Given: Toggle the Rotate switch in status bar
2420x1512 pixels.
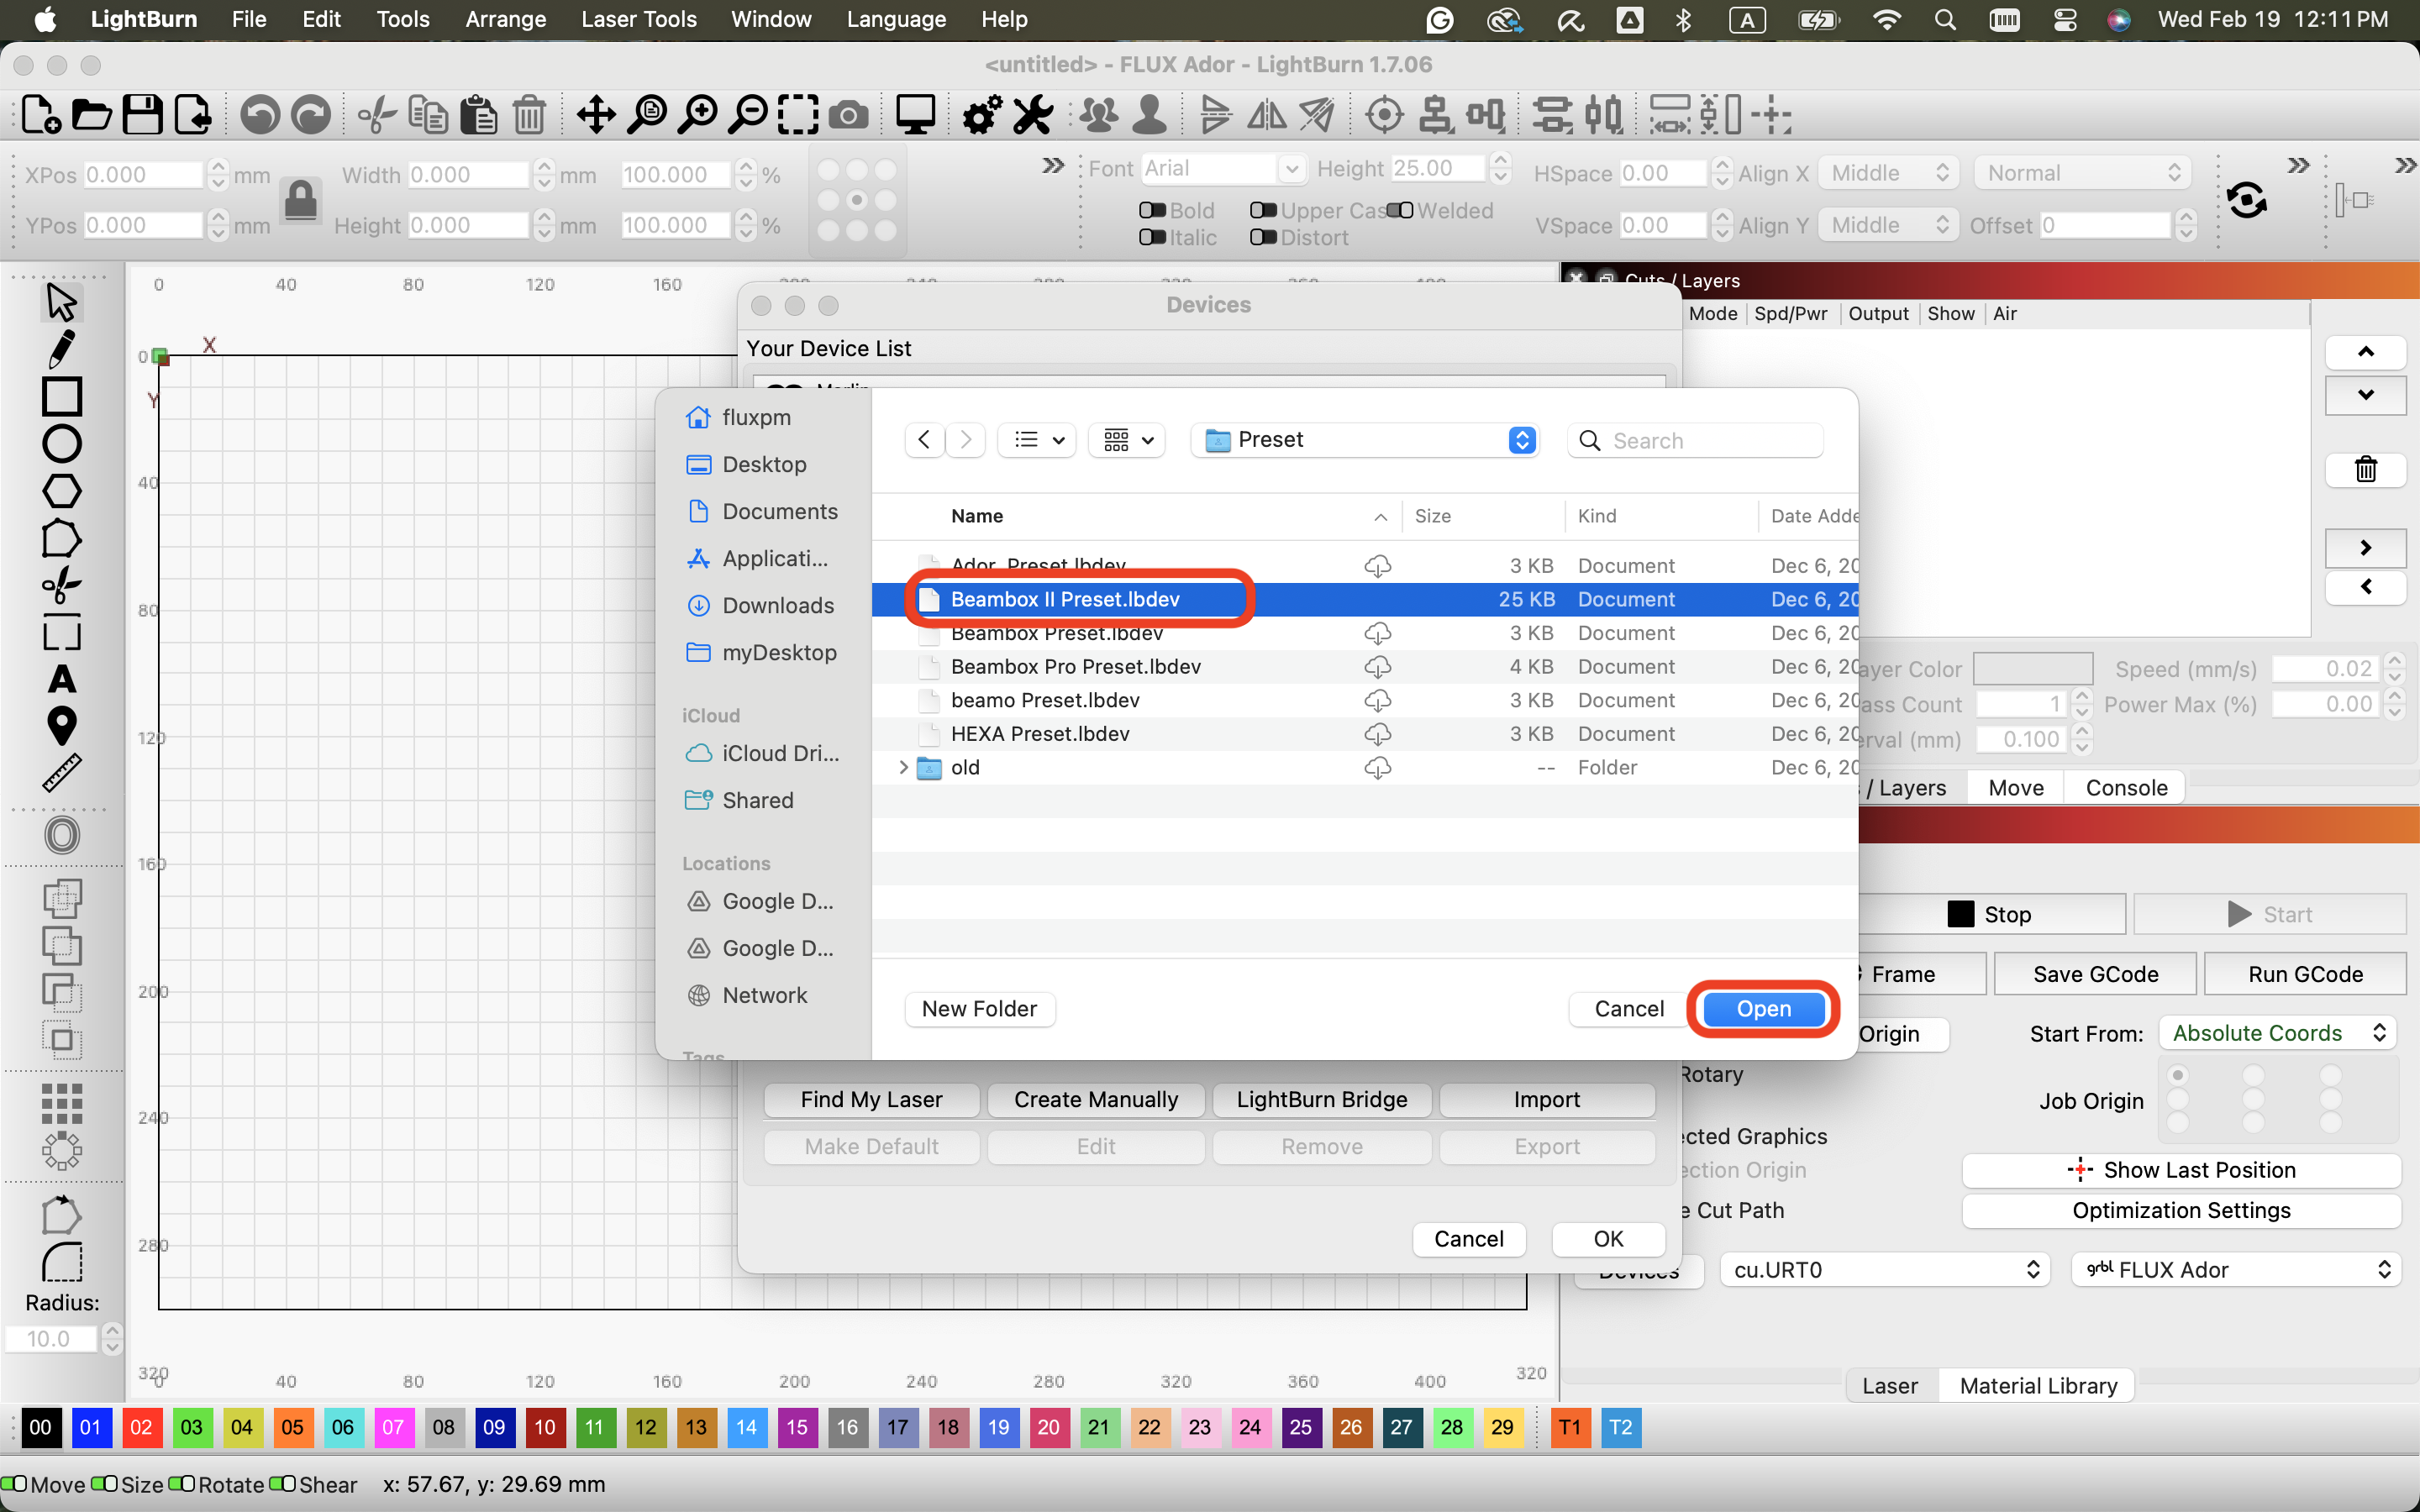Looking at the screenshot, I should click(x=182, y=1484).
